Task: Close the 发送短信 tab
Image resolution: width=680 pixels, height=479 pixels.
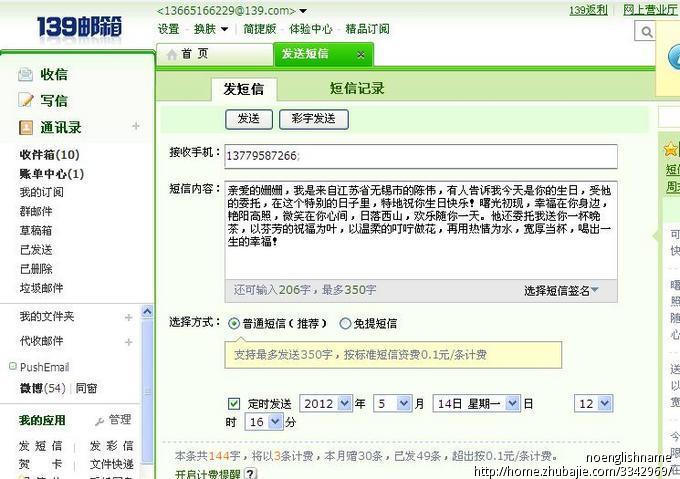Action: [360, 55]
